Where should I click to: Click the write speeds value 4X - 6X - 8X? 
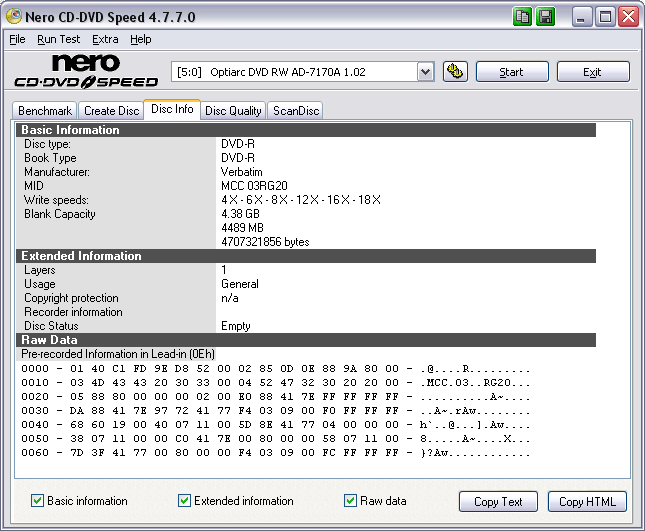(301, 200)
